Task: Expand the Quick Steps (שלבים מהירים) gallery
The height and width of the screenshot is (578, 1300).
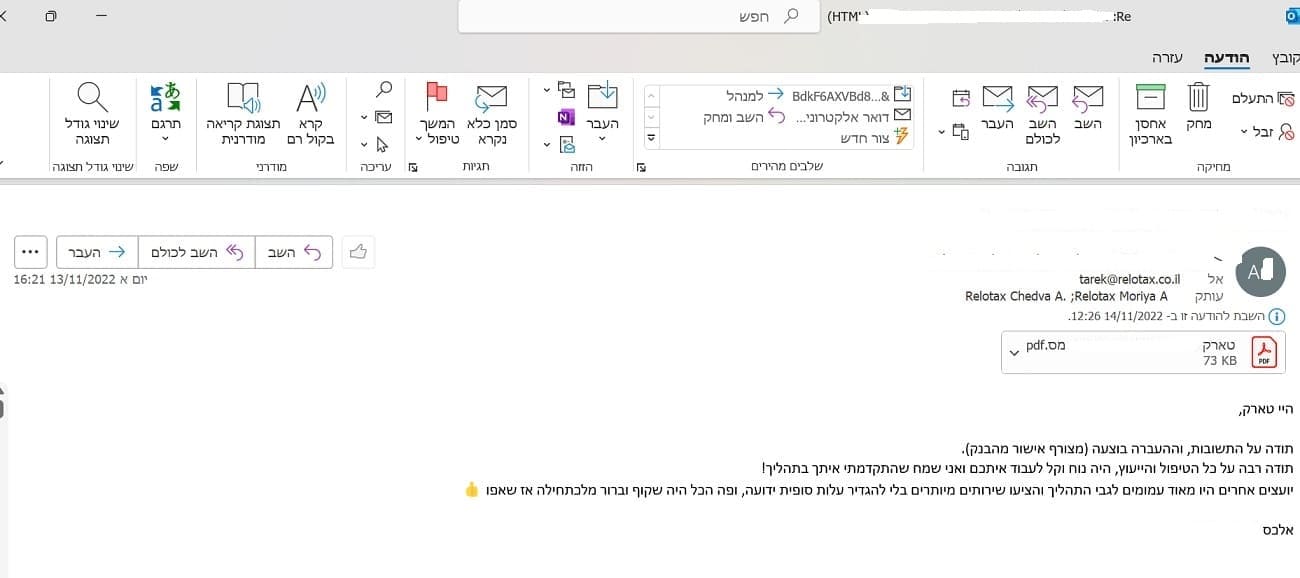Action: click(x=651, y=138)
